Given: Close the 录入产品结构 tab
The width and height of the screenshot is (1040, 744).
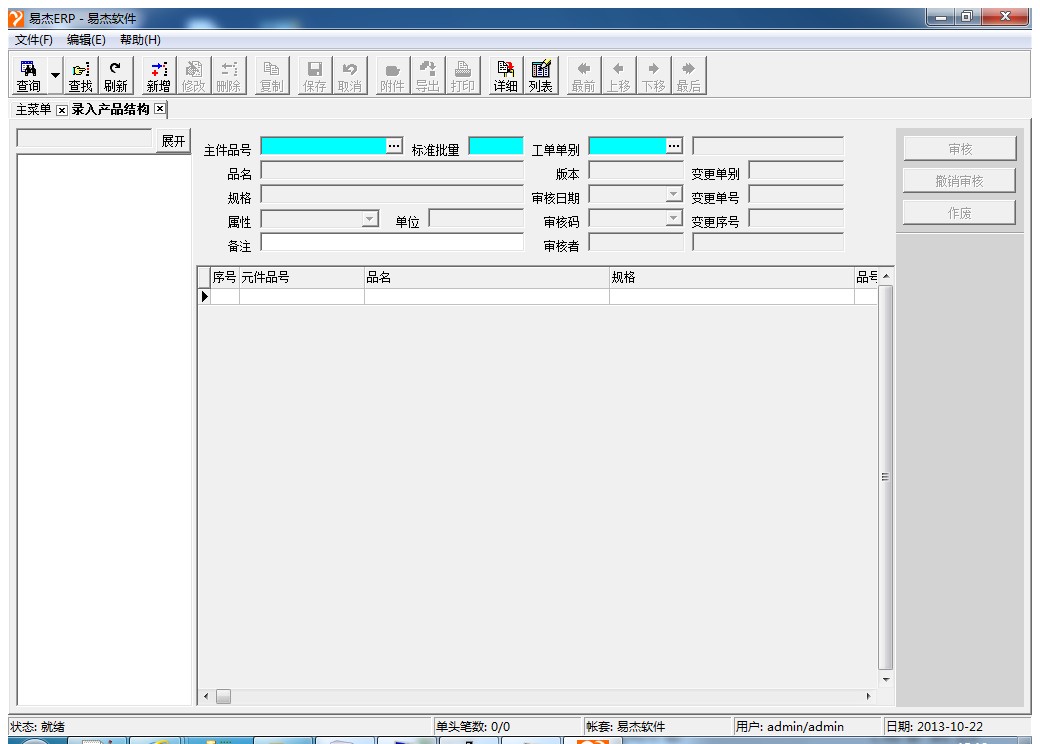Looking at the screenshot, I should [159, 109].
